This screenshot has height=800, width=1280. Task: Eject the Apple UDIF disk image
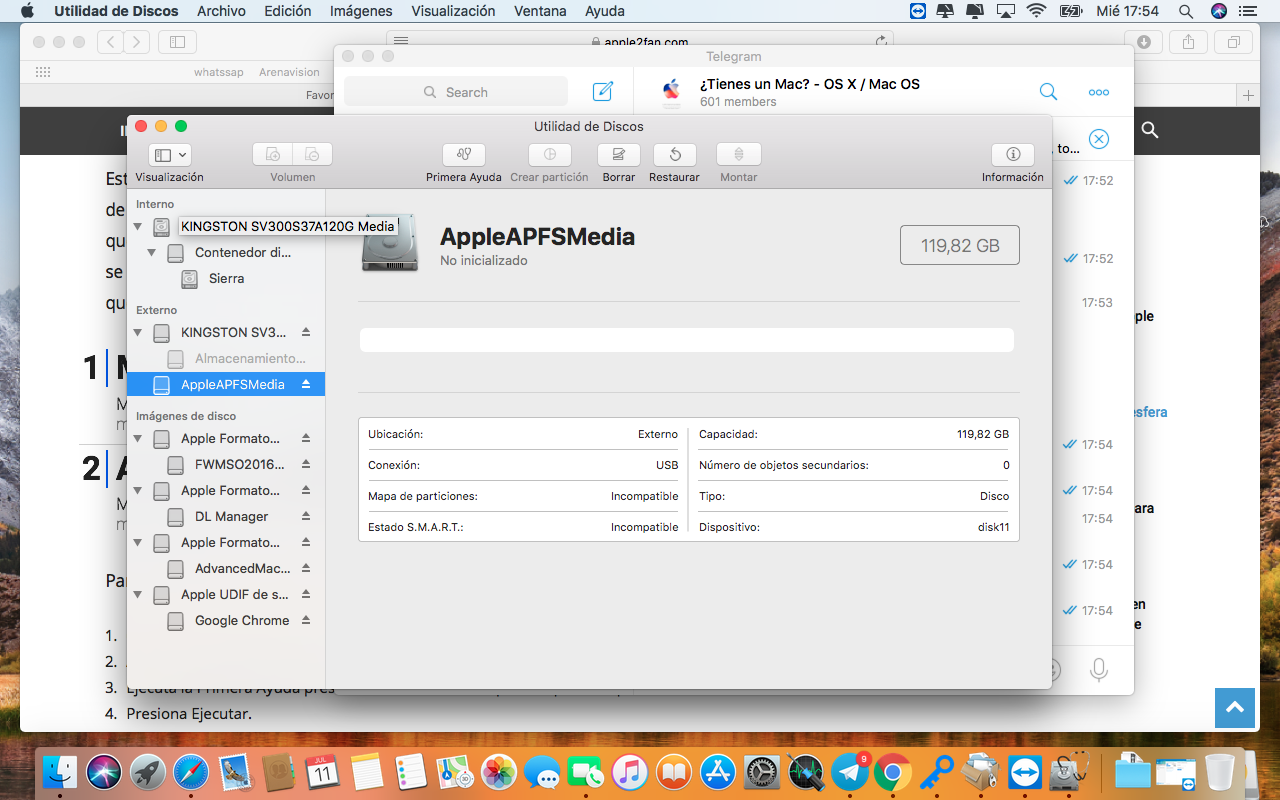click(x=306, y=594)
